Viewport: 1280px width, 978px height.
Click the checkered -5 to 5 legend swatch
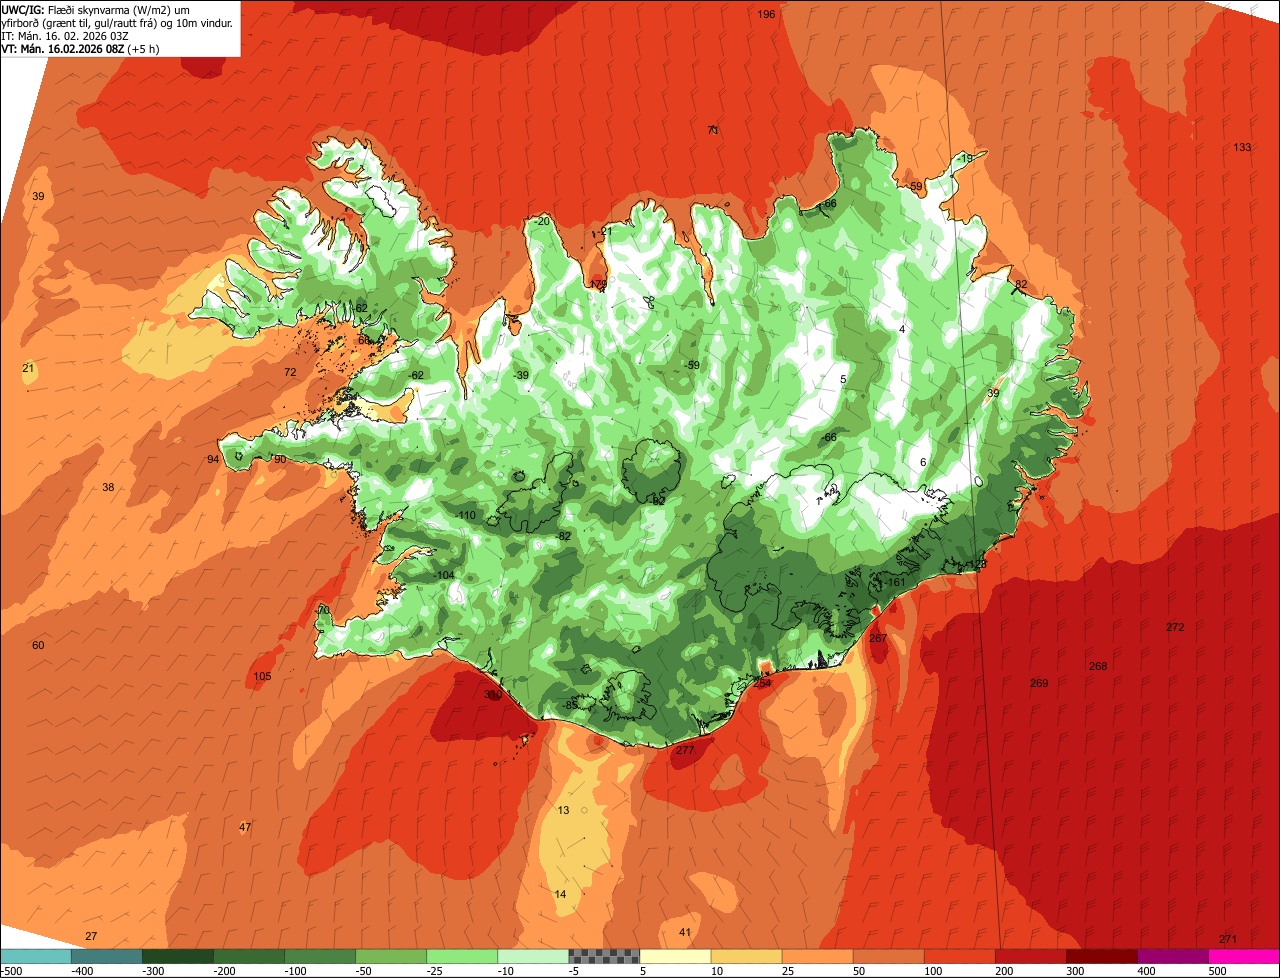click(603, 956)
